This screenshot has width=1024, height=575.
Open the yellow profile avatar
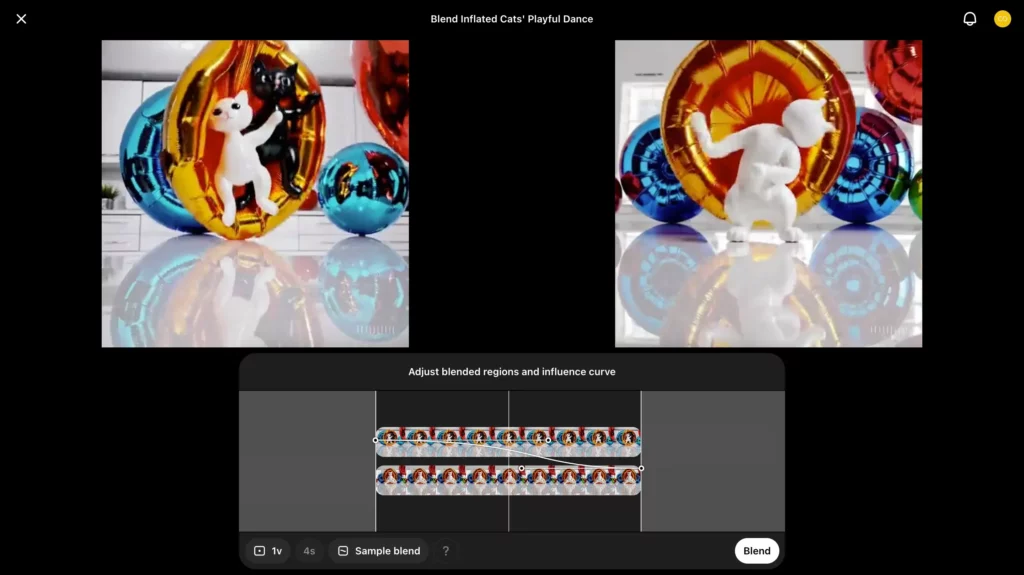pos(1002,19)
